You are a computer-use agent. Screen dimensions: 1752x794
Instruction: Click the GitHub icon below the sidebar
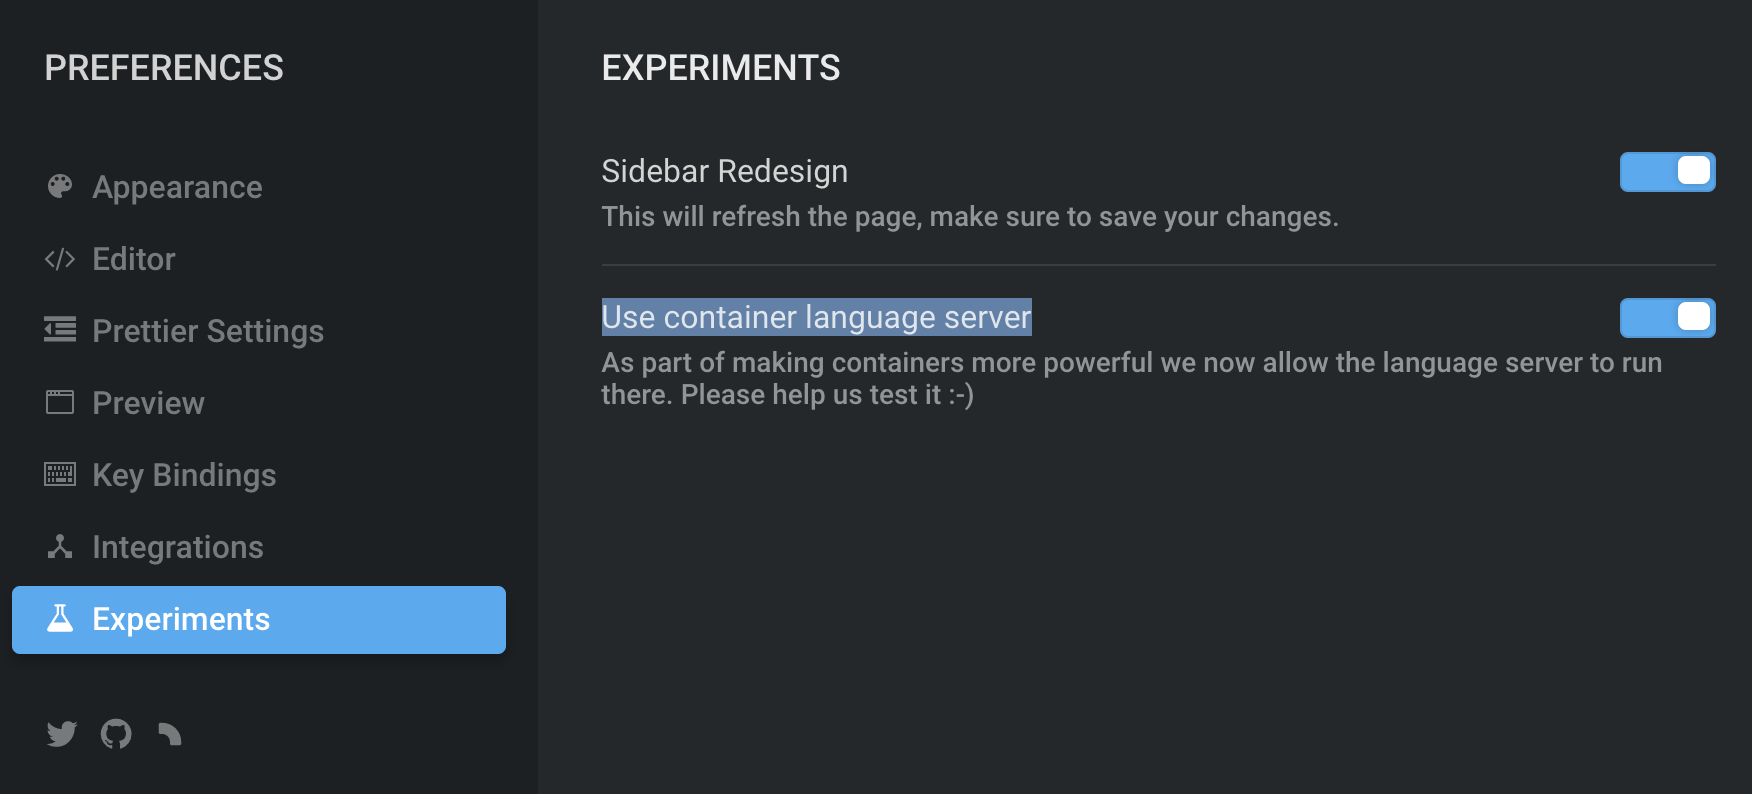(116, 733)
